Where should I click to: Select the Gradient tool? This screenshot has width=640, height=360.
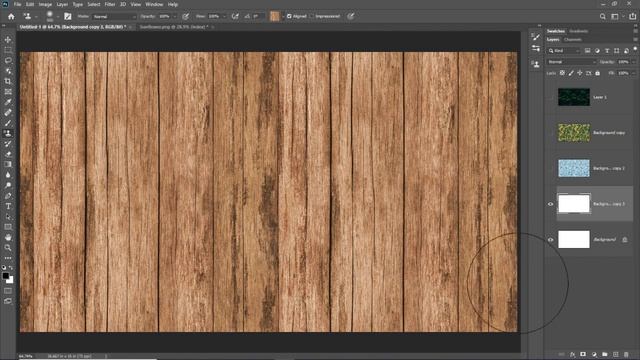tap(8, 164)
